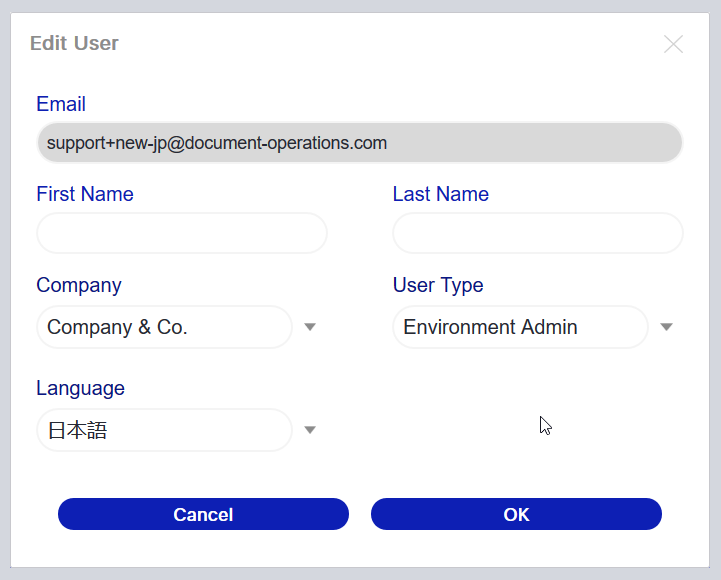Image resolution: width=721 pixels, height=580 pixels.
Task: Click the support+new-jp email address text
Action: (217, 143)
